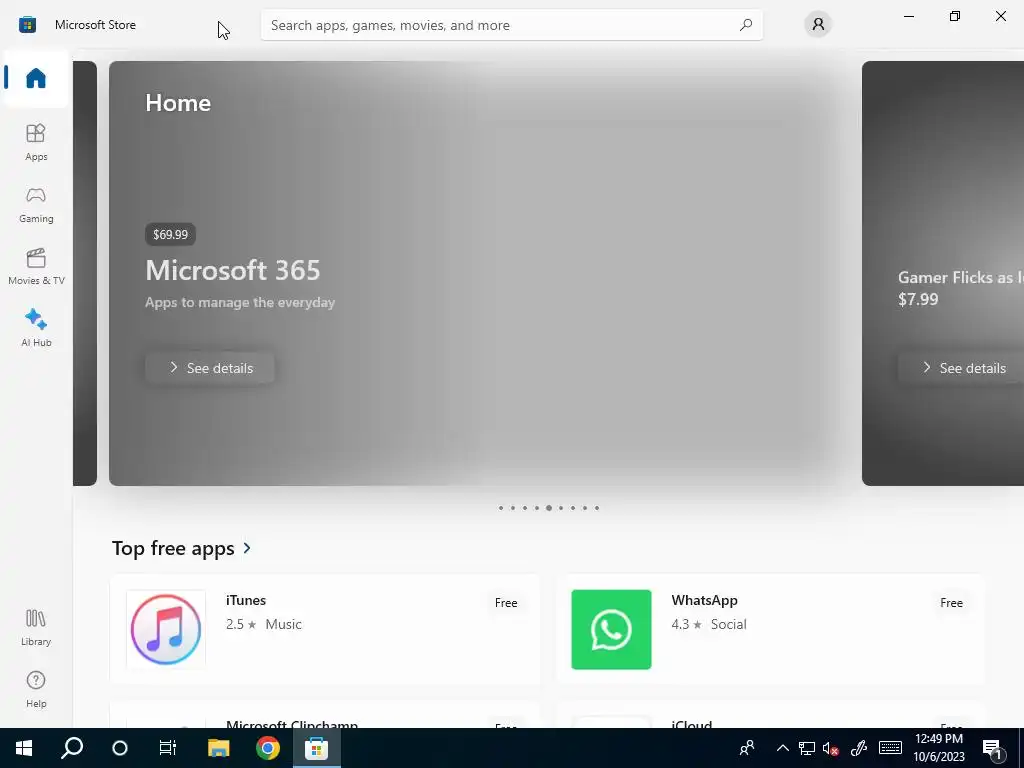Click the taskbar clock and date
1024x768 pixels.
(x=938, y=748)
